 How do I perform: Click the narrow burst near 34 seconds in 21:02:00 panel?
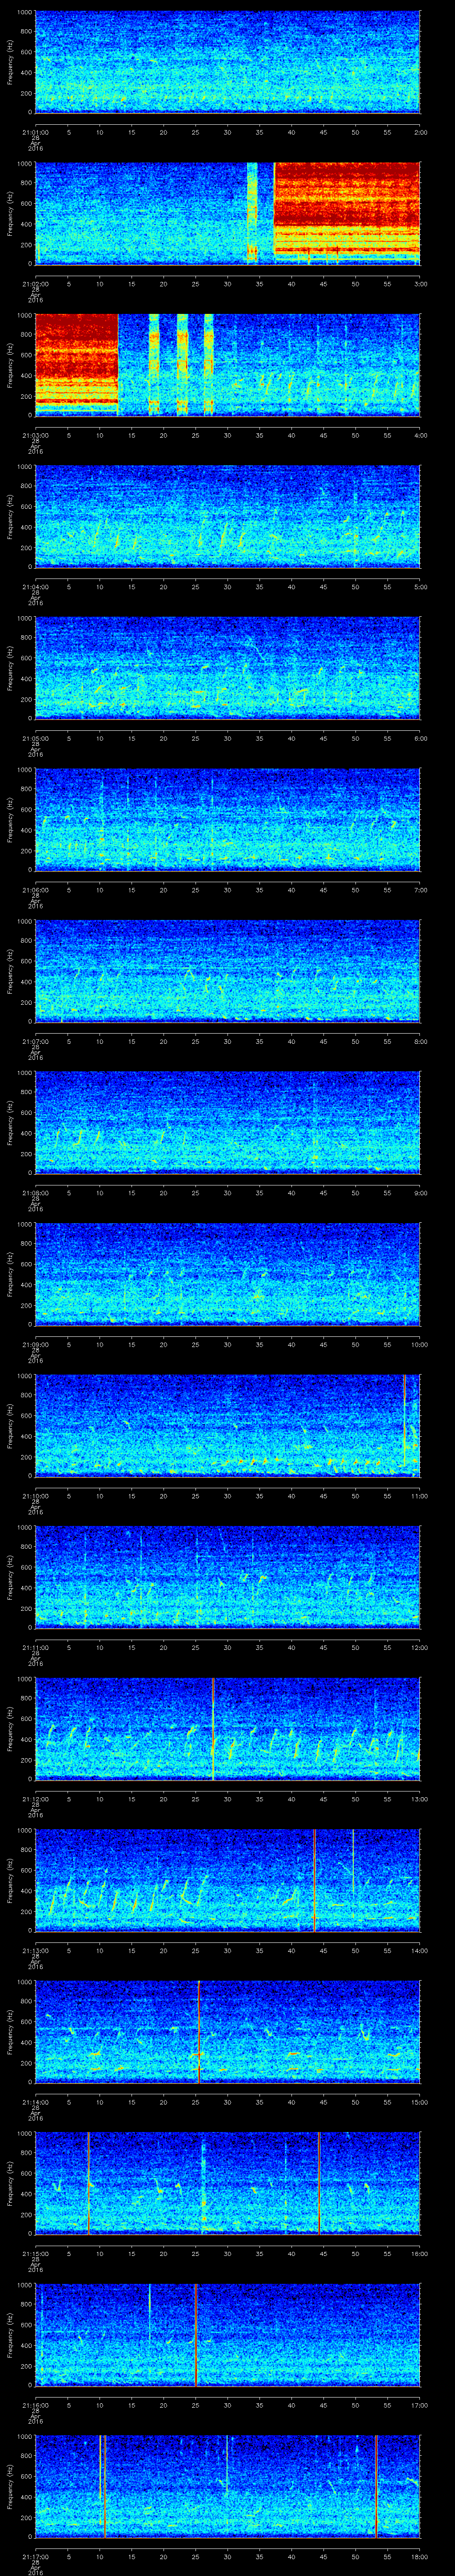click(252, 213)
